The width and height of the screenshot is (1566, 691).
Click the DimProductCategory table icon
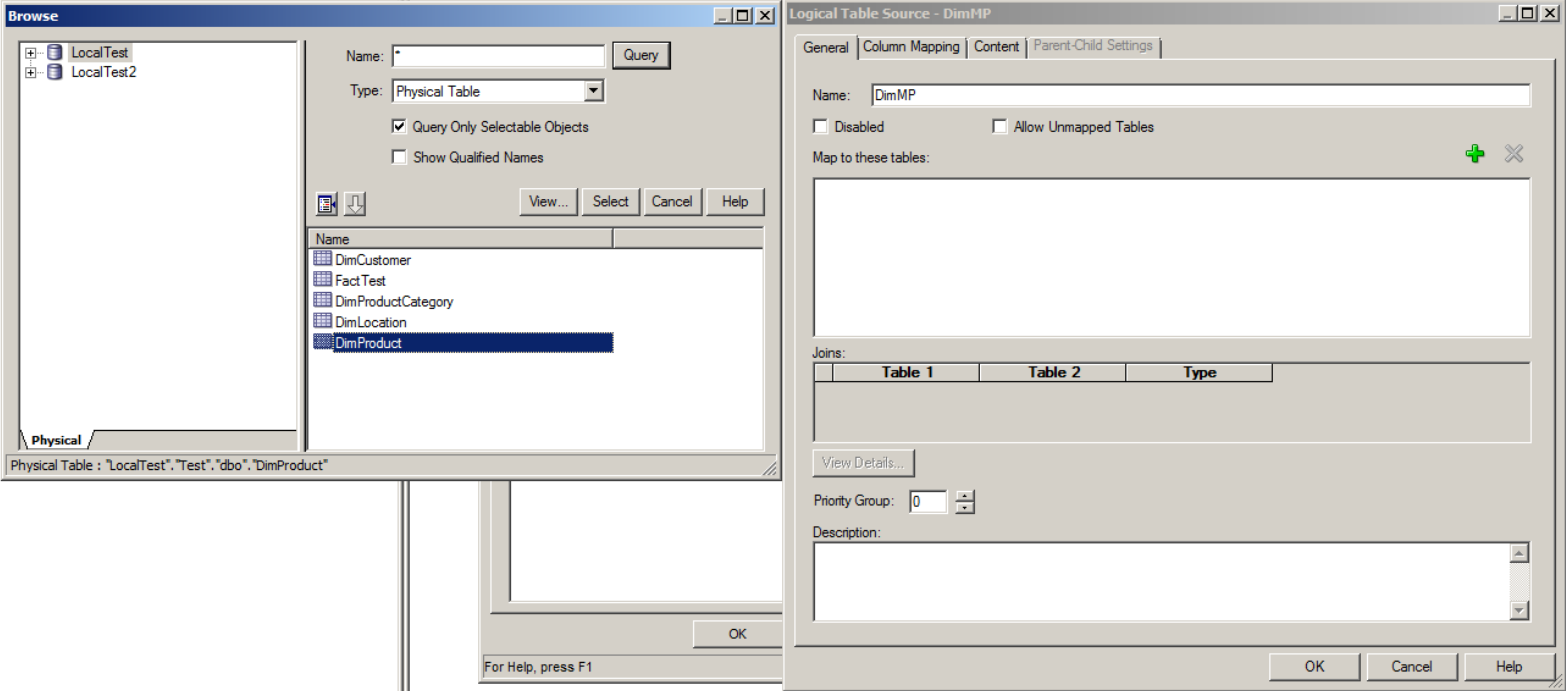[x=322, y=300]
